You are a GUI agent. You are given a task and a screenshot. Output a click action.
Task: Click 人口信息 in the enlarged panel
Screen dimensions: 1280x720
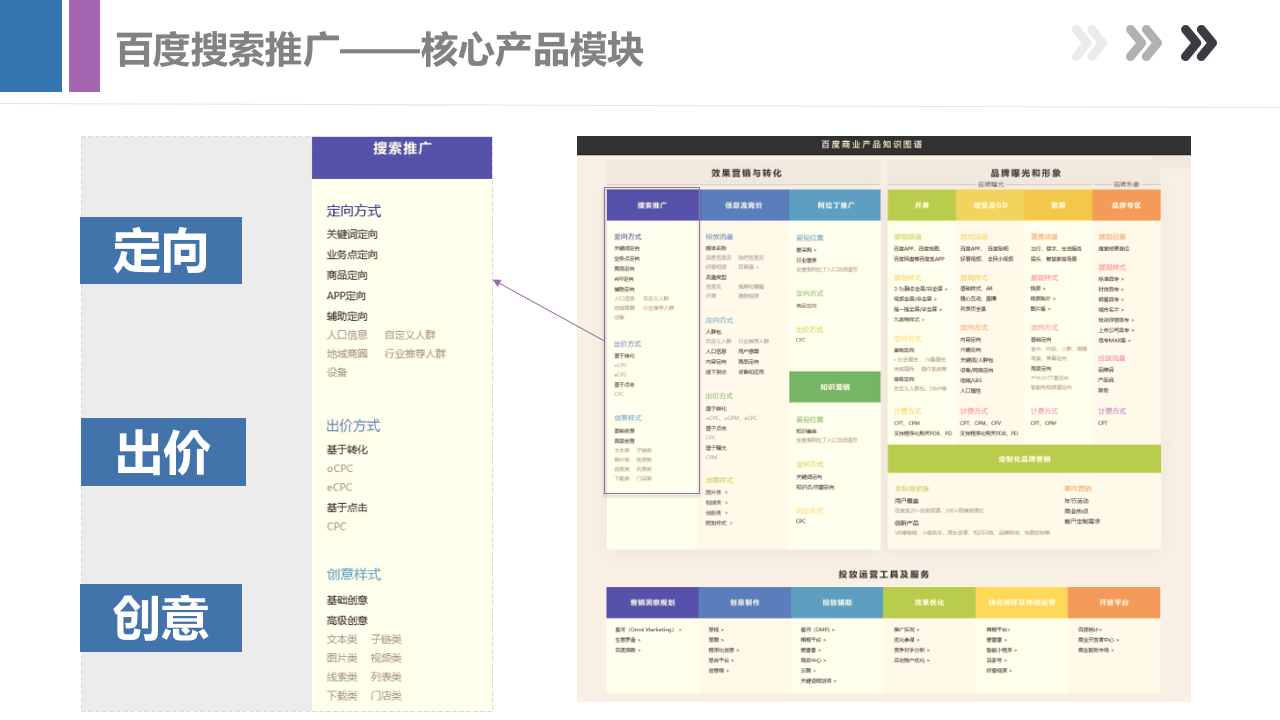point(347,335)
